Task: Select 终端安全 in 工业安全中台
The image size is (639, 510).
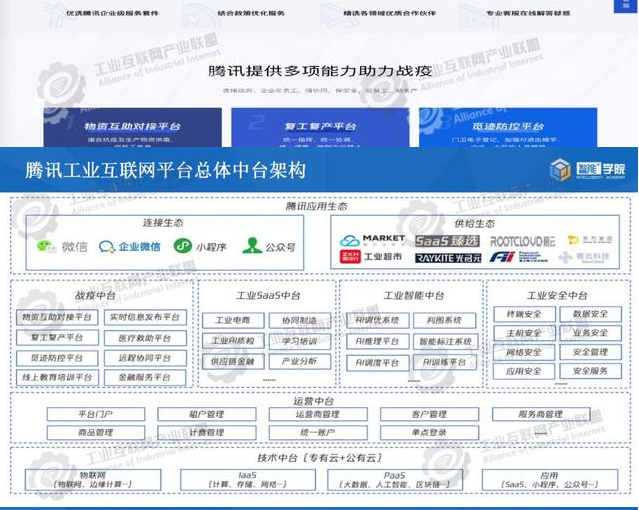Action: [x=524, y=314]
